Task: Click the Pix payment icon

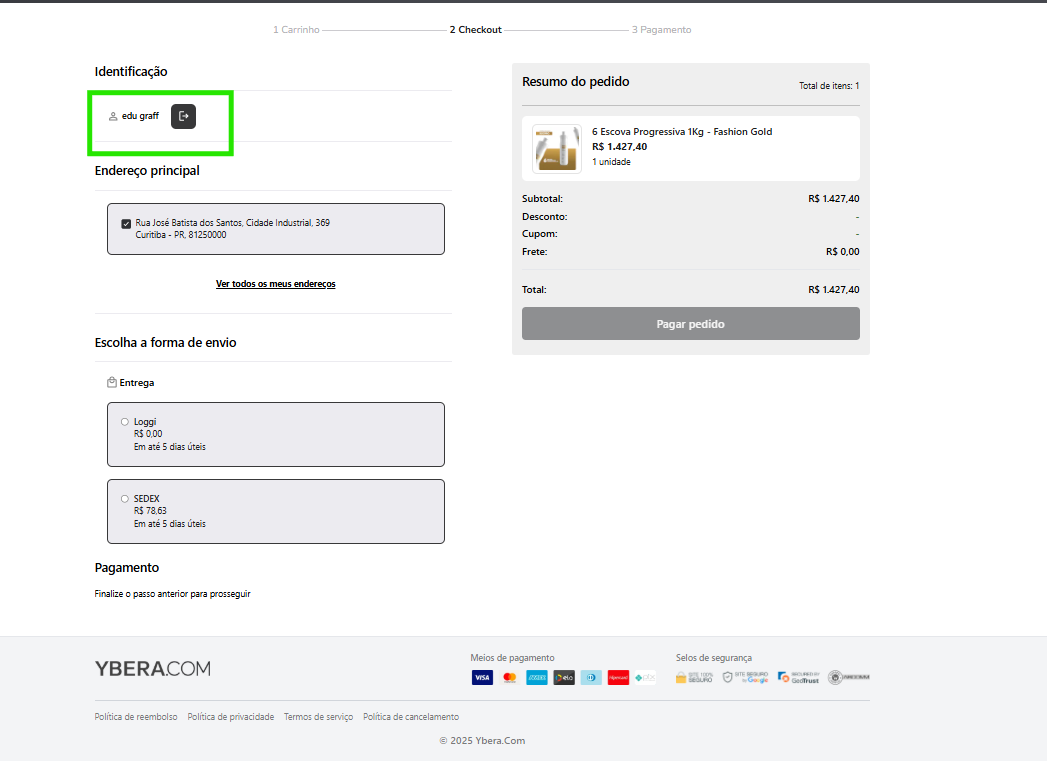Action: click(645, 678)
